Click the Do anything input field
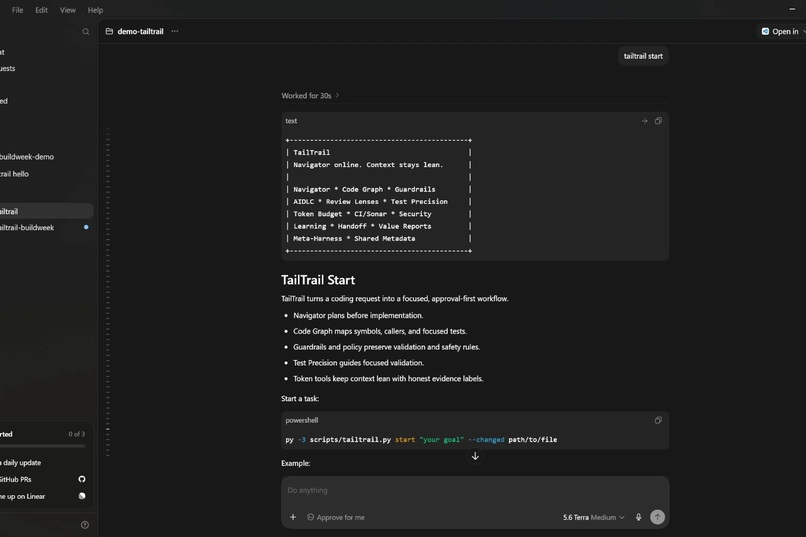 click(x=475, y=490)
